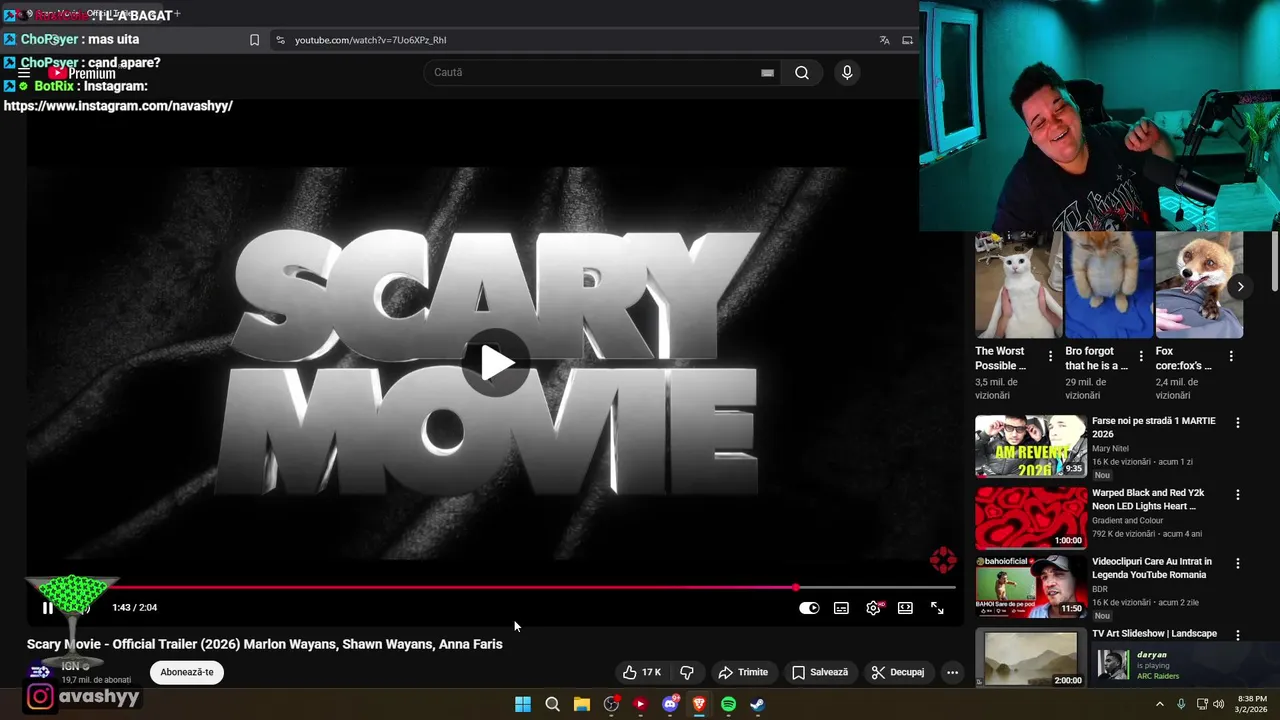
Task: Pause the video with the pause icon
Action: click(47, 608)
